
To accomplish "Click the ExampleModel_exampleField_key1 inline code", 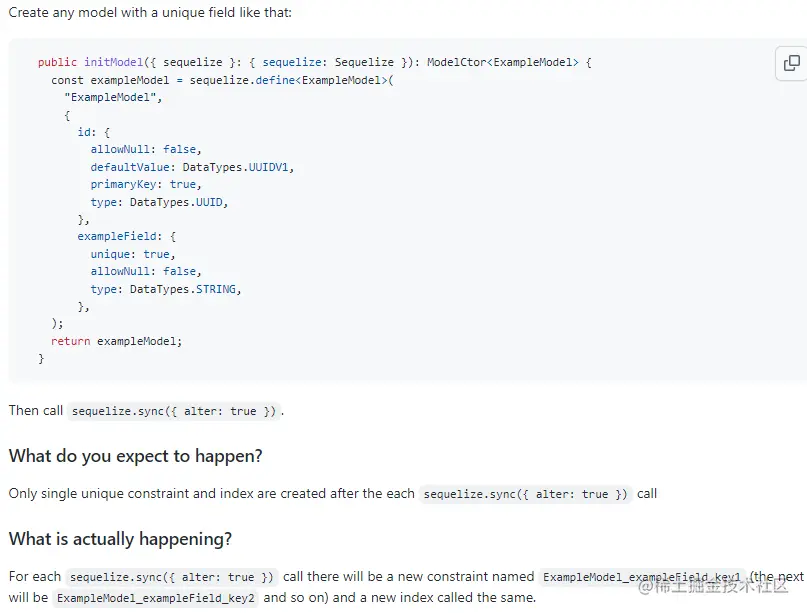I will tap(643, 577).
